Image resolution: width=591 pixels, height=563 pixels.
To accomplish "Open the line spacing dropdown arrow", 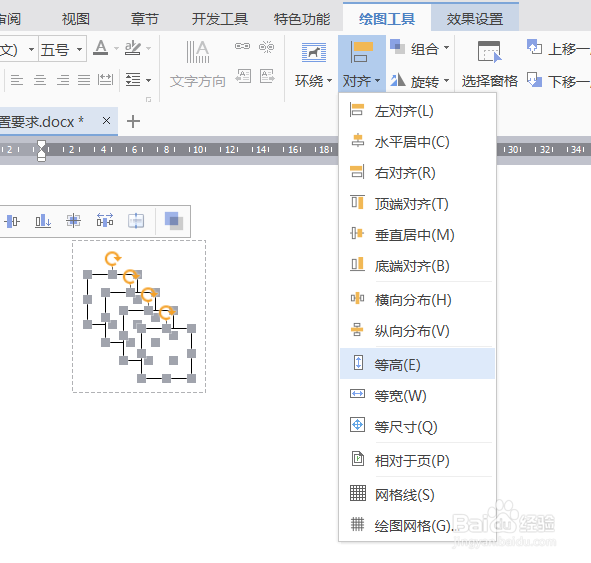I will [x=149, y=80].
